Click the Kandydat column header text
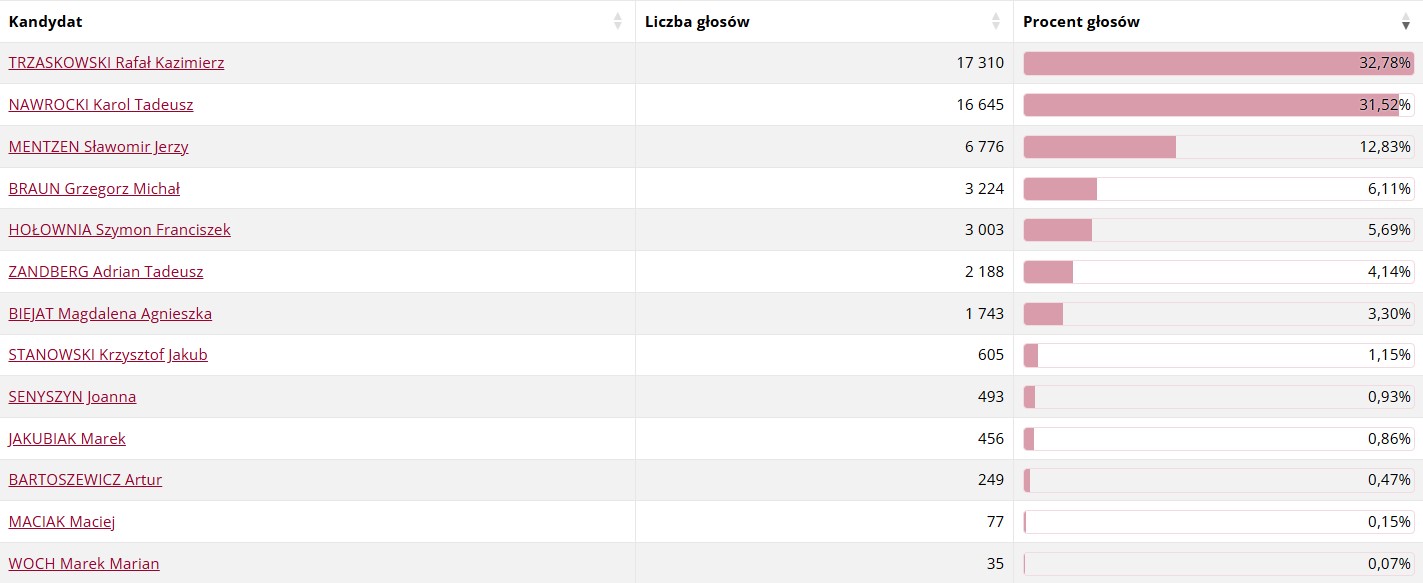The width and height of the screenshot is (1423, 583). (x=45, y=22)
